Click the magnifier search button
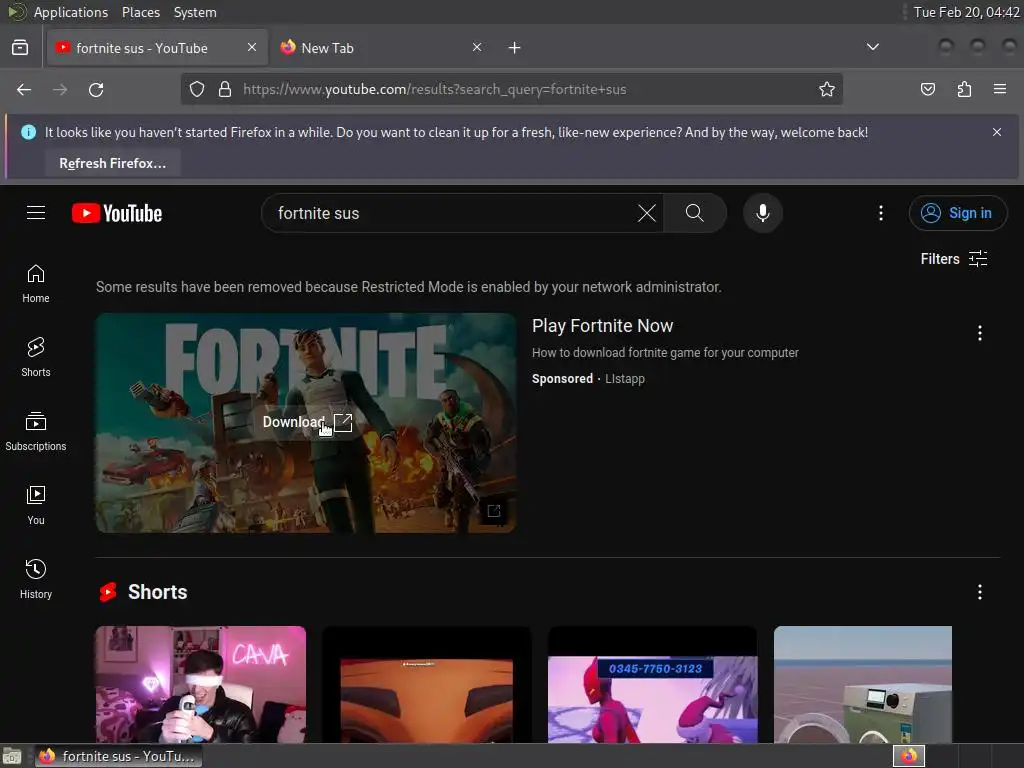Image resolution: width=1024 pixels, height=768 pixels. click(695, 213)
